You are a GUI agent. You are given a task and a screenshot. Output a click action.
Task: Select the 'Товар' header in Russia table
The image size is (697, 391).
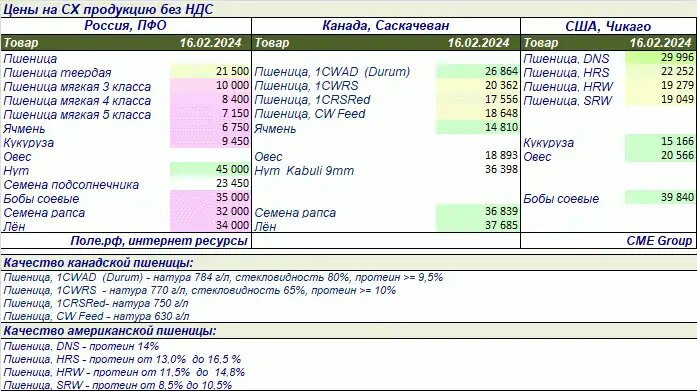coord(21,43)
